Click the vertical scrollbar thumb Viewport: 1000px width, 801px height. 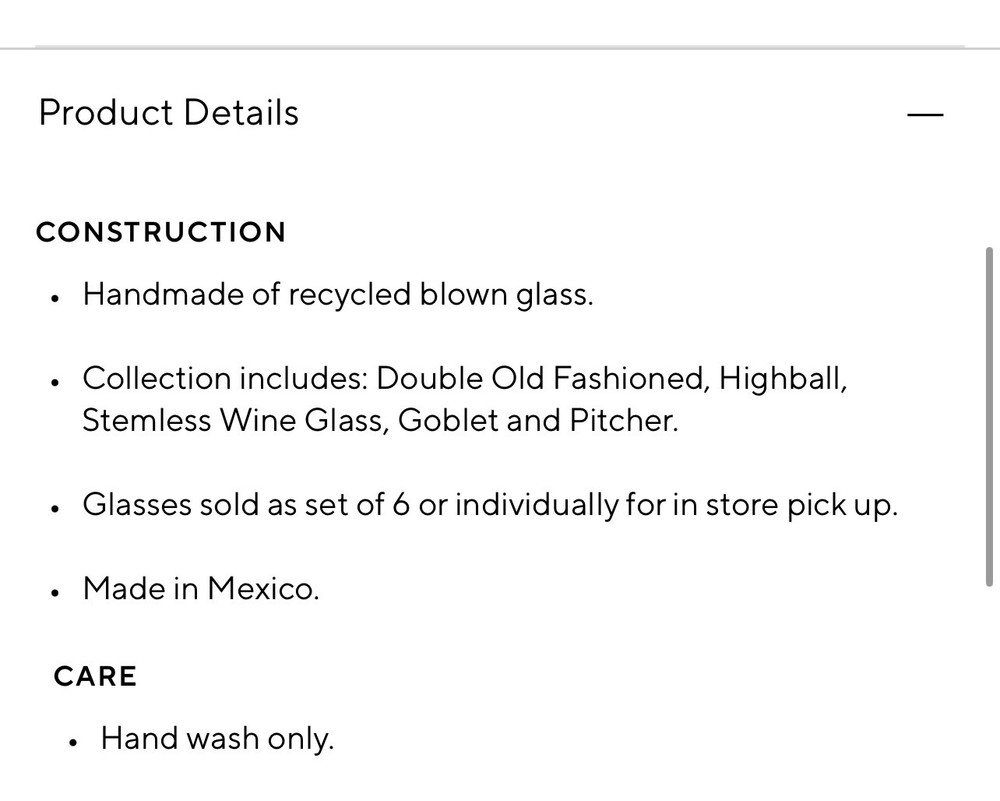[990, 415]
